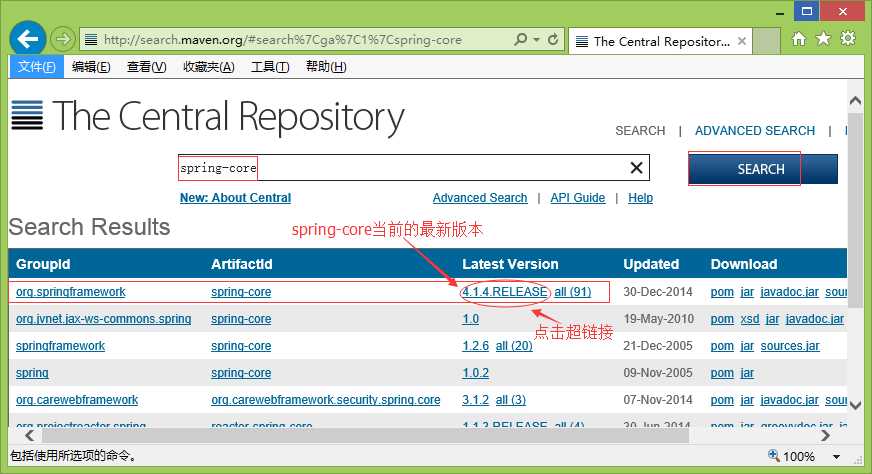The image size is (872, 474).
Task: Download jar for org.springframework spring-core
Action: 747,292
